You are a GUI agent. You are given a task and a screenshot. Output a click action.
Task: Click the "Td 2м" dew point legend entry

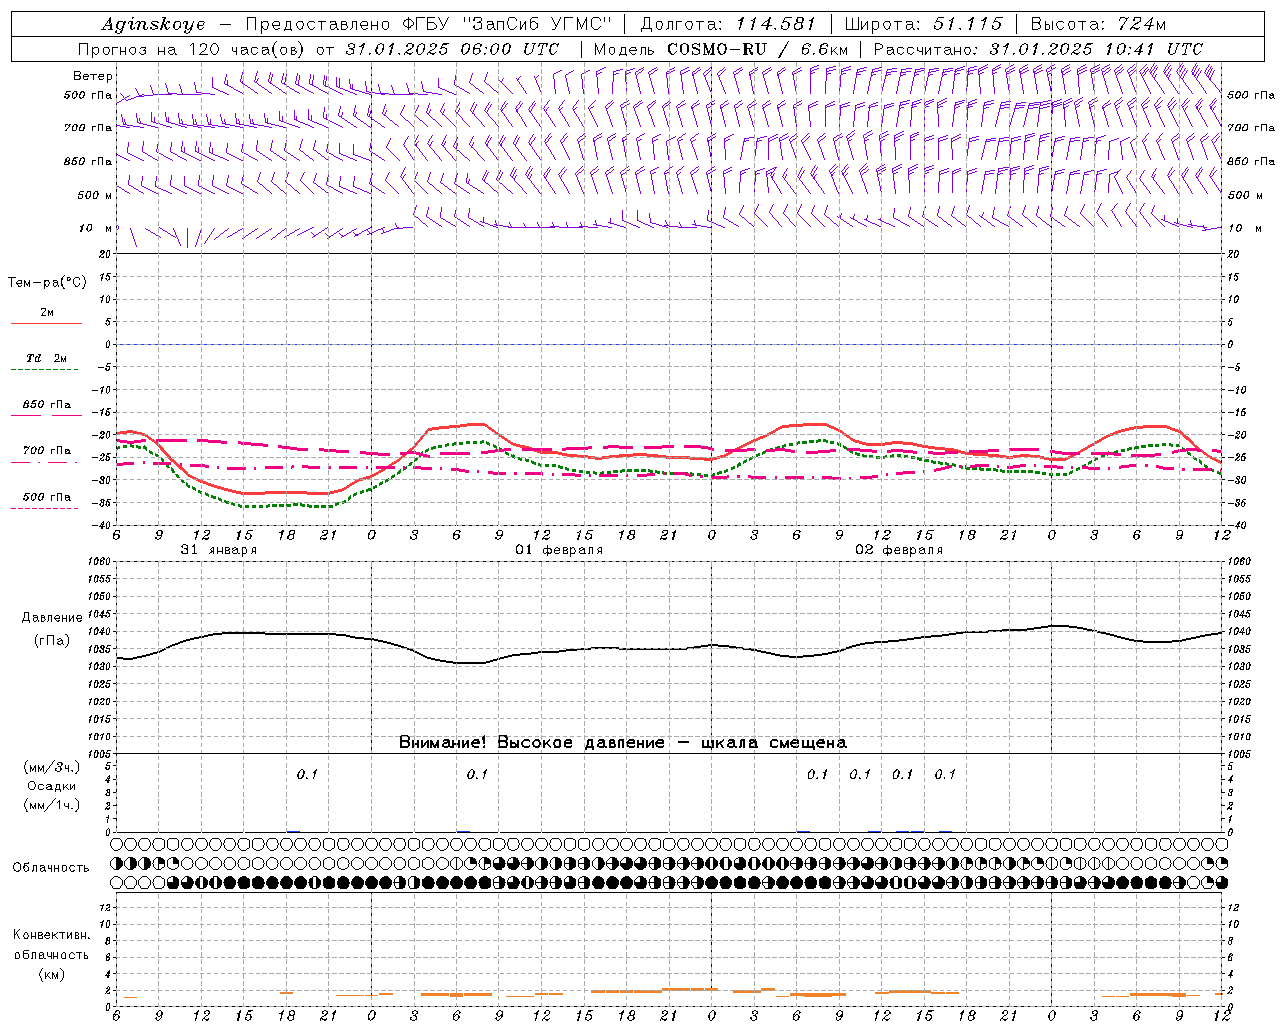coord(46,358)
